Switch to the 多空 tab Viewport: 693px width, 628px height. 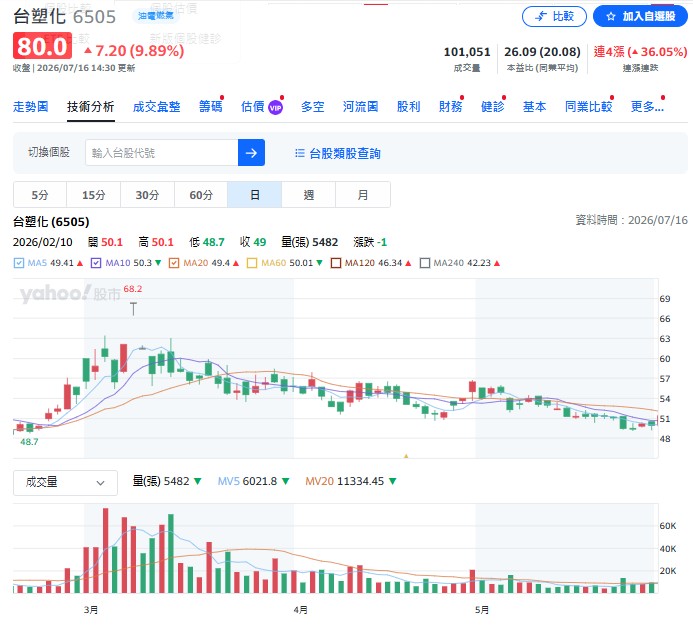pos(312,107)
